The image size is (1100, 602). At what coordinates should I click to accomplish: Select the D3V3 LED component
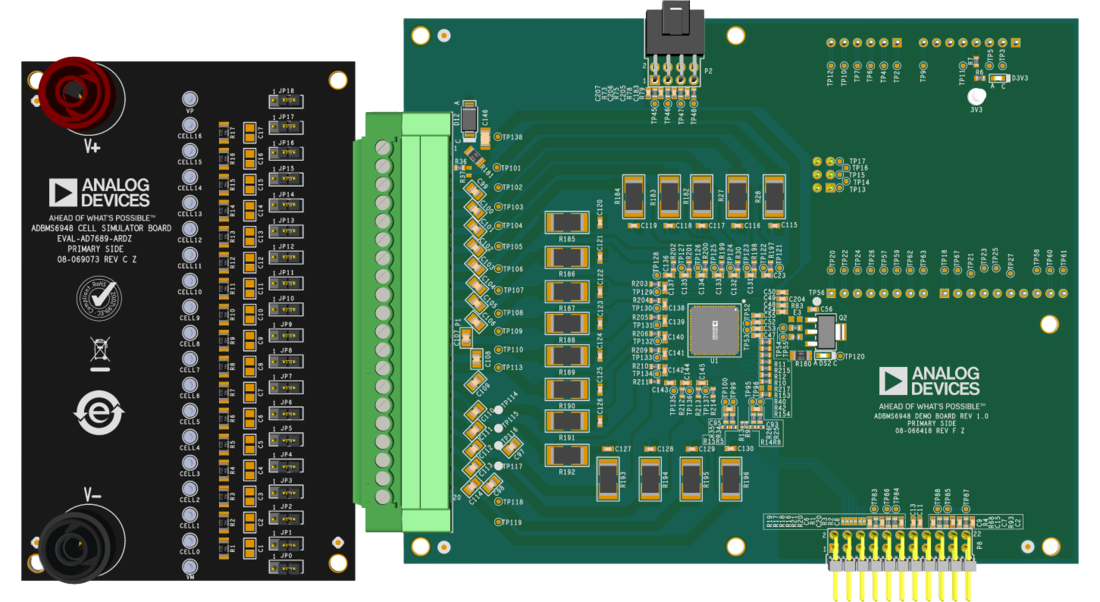click(1000, 79)
